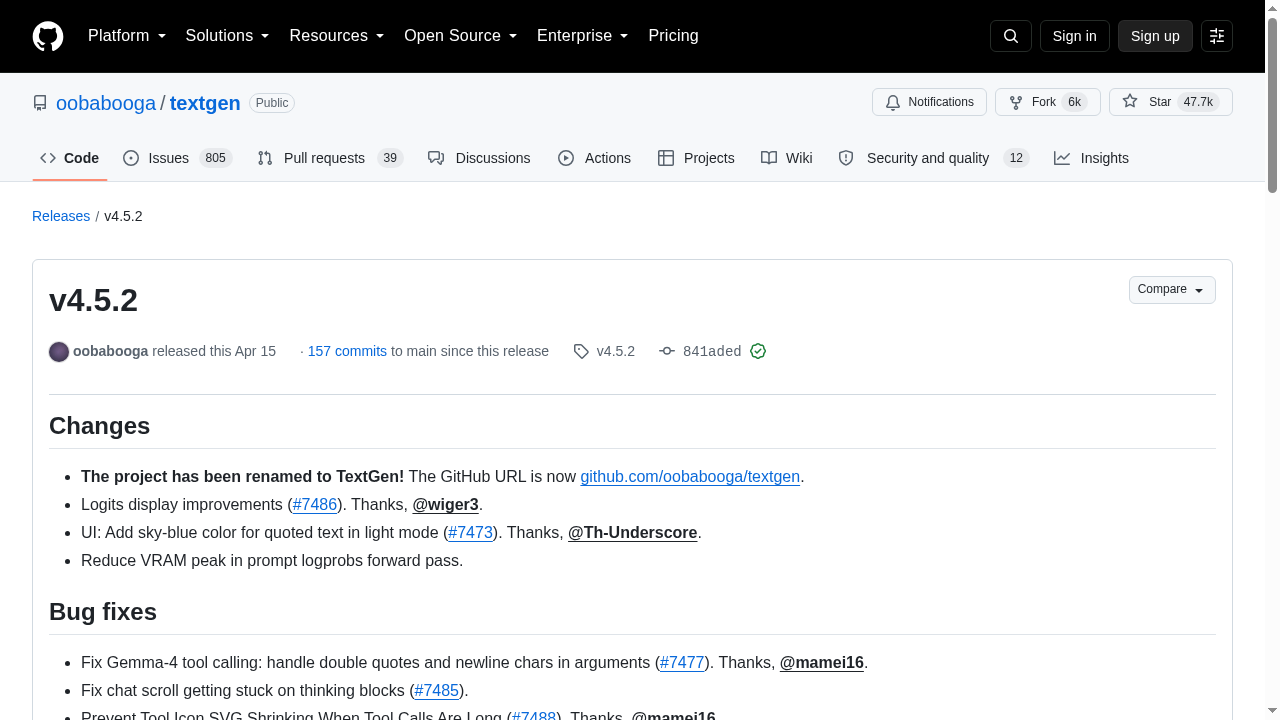Click the page vertical scrollbar thumb
This screenshot has width=1280, height=720.
[1272, 105]
